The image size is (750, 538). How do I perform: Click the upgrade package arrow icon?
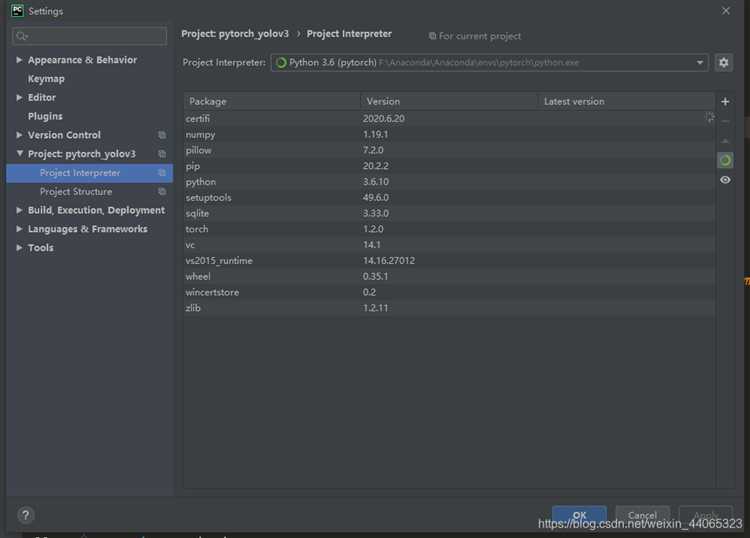tap(725, 141)
